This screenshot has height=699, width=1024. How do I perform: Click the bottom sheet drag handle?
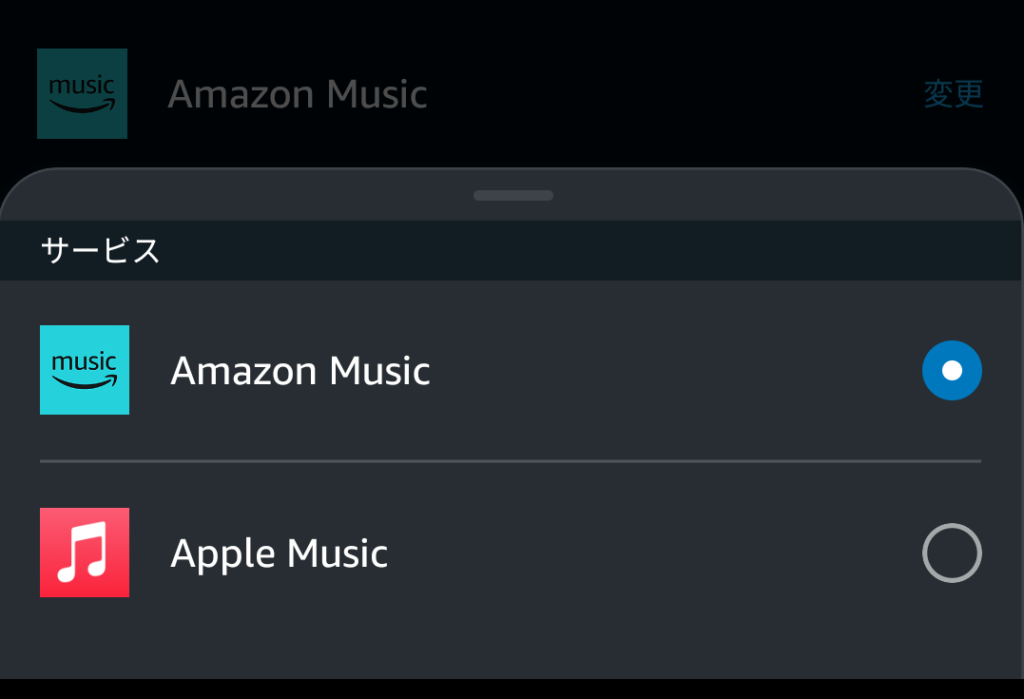[513, 195]
